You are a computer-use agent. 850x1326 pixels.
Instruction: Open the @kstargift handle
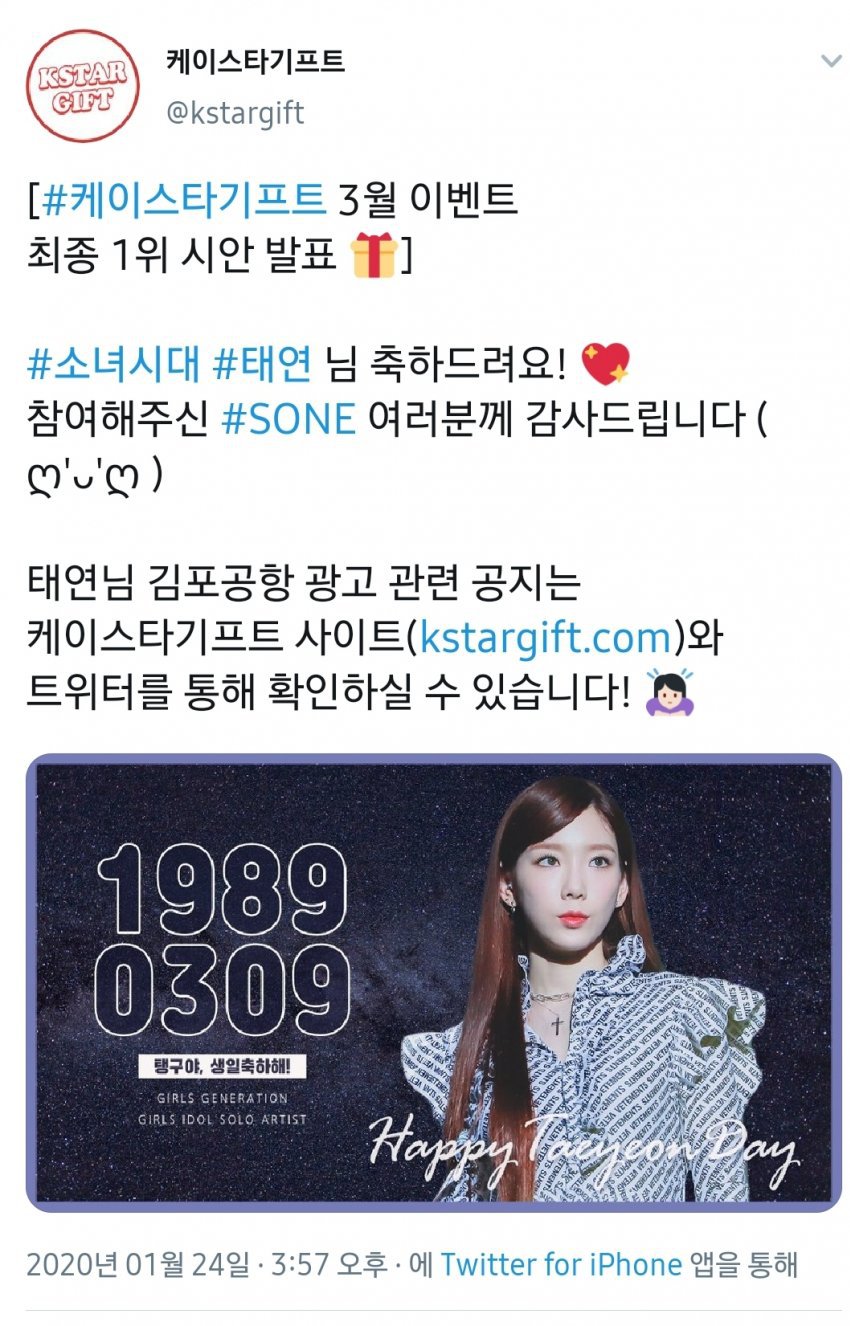click(x=235, y=113)
